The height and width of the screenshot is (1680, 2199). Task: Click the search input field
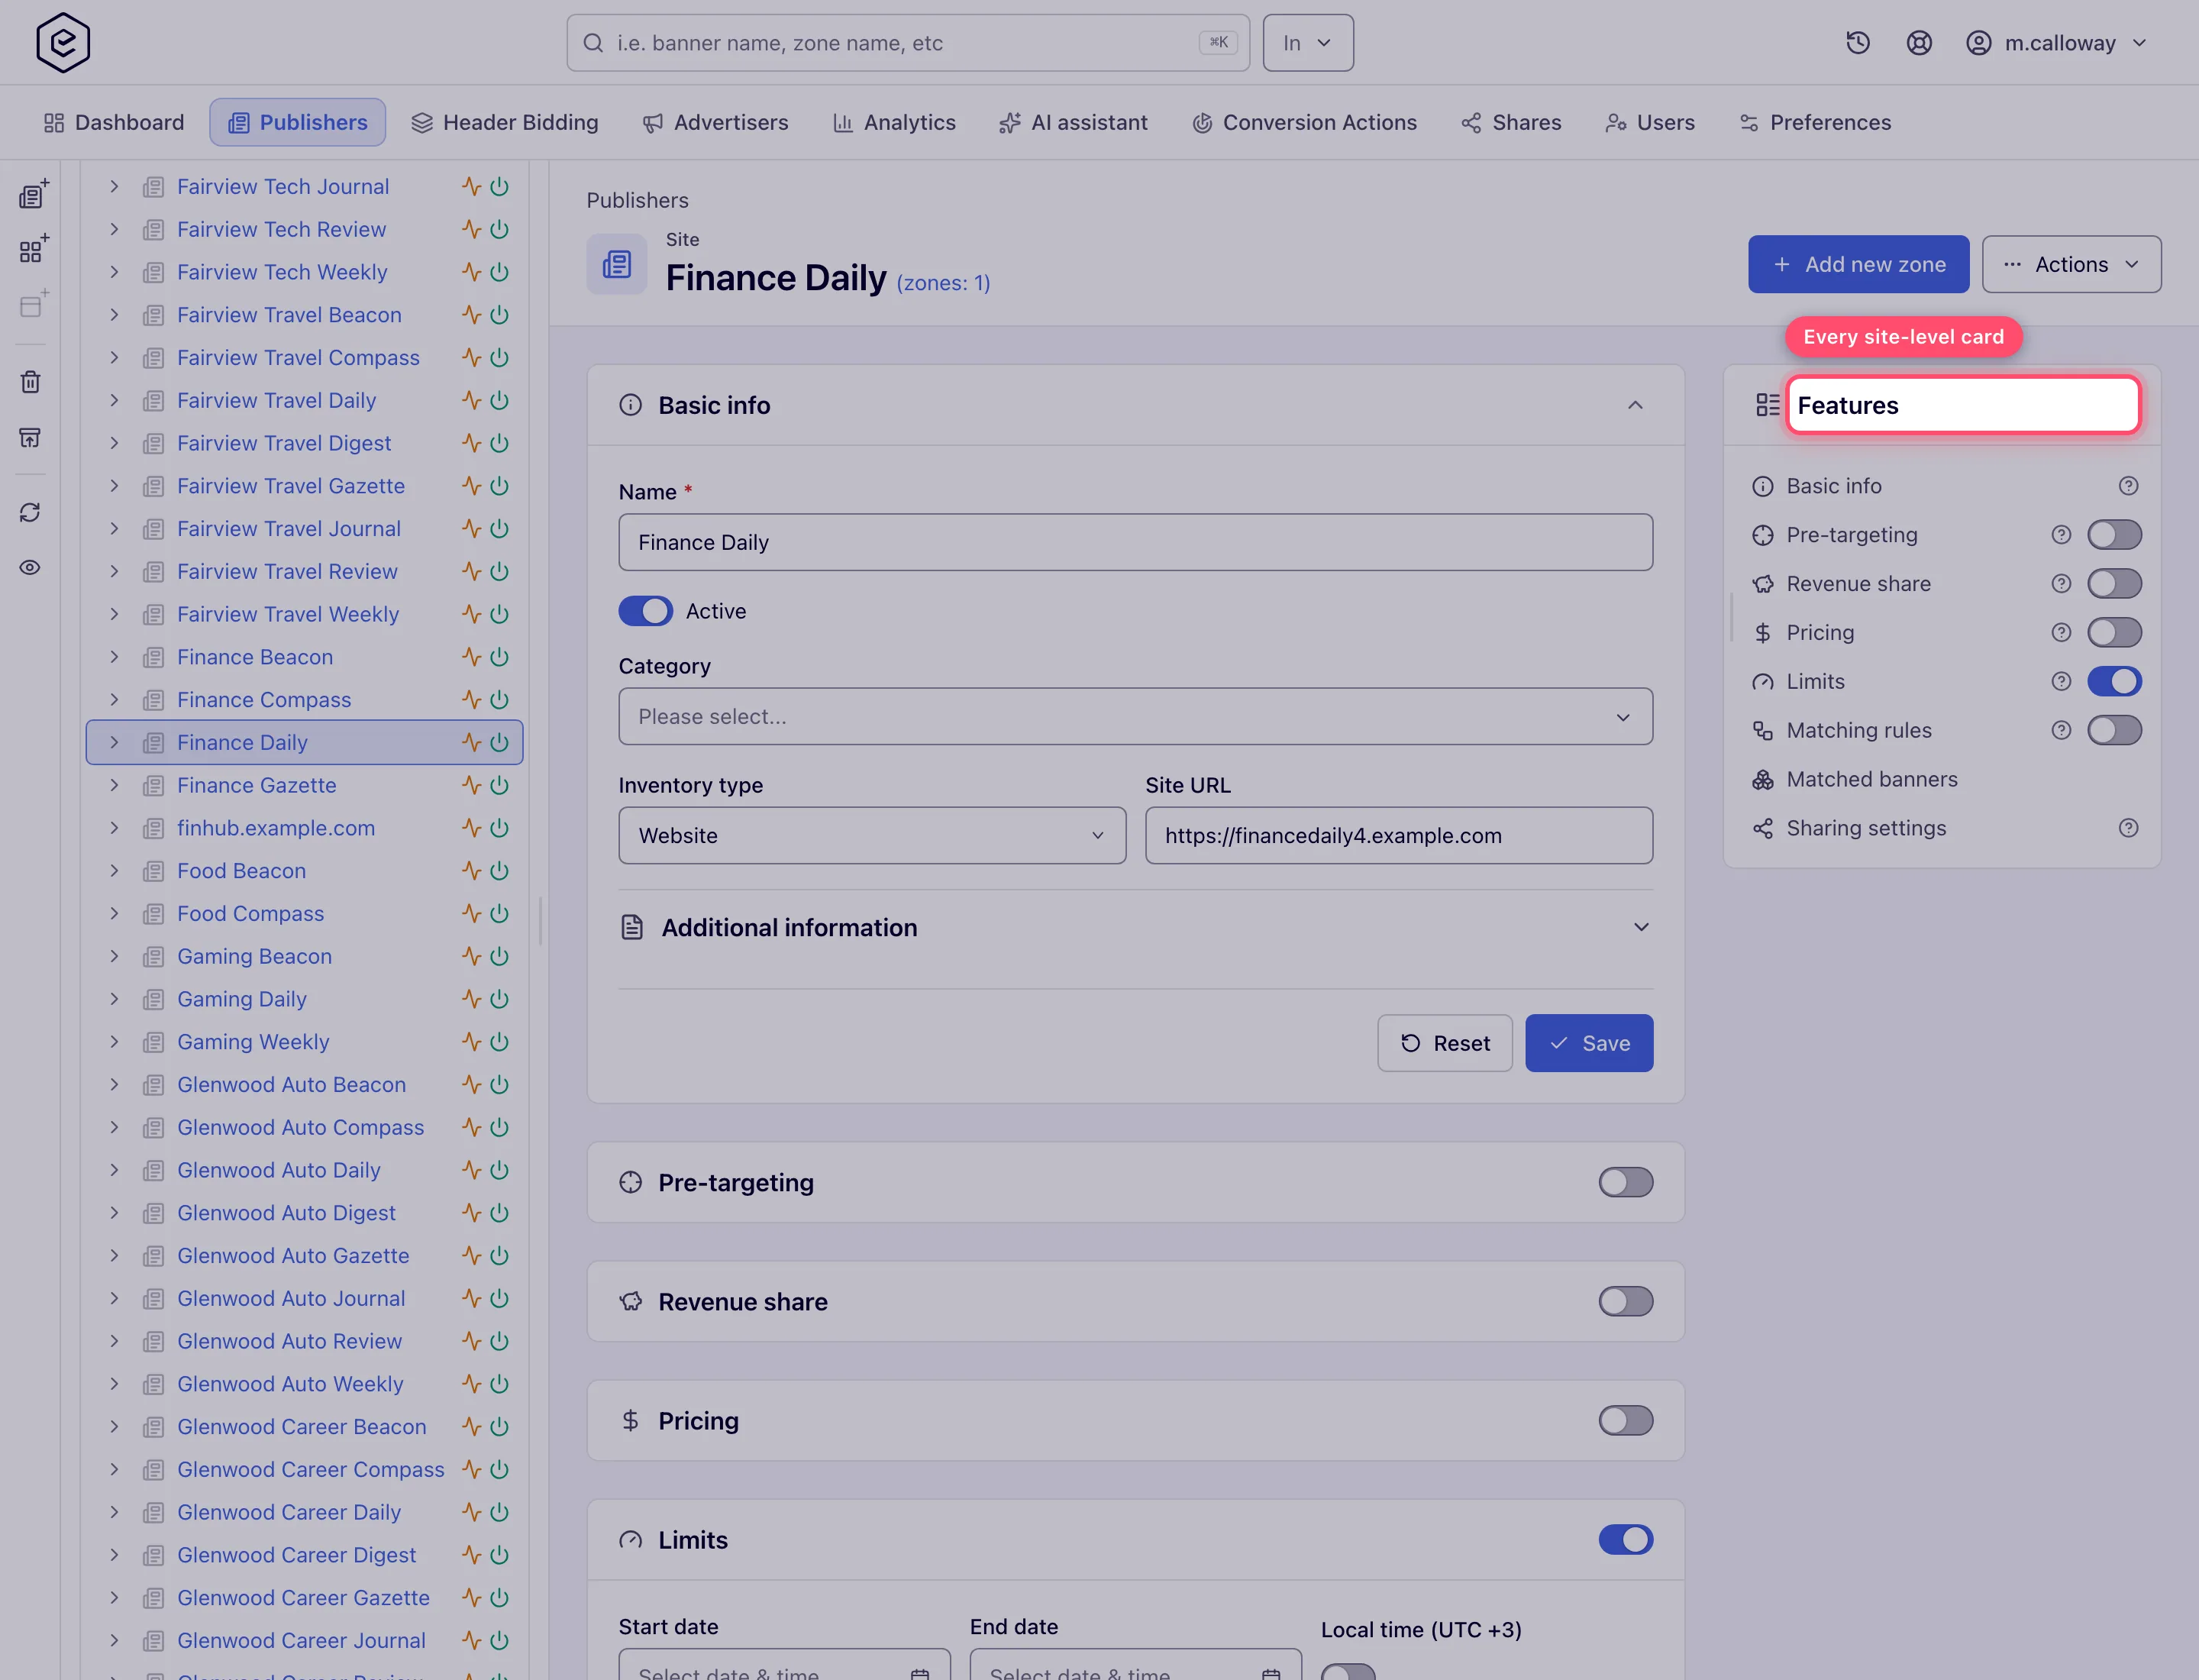coord(908,43)
